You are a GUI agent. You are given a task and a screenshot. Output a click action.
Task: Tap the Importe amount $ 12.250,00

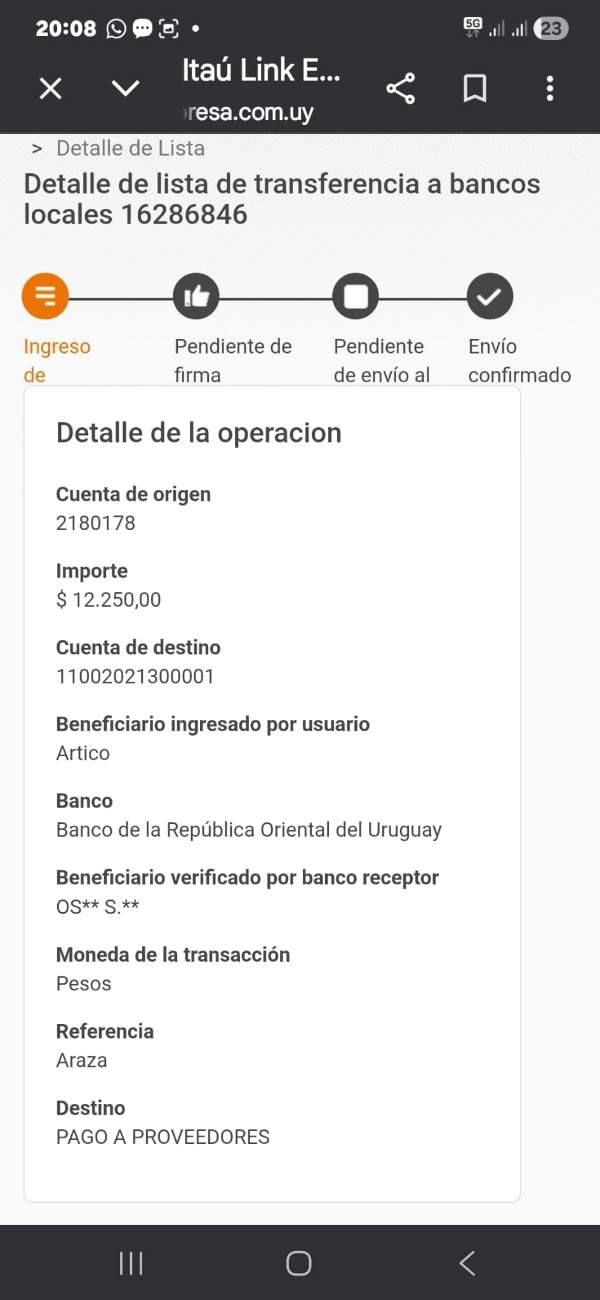109,600
